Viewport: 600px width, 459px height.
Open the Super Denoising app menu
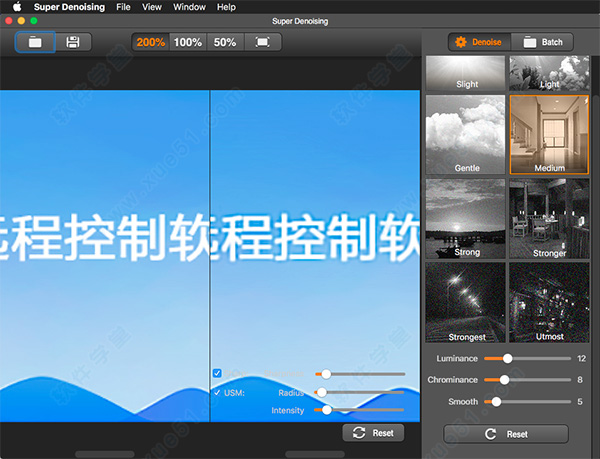click(69, 7)
